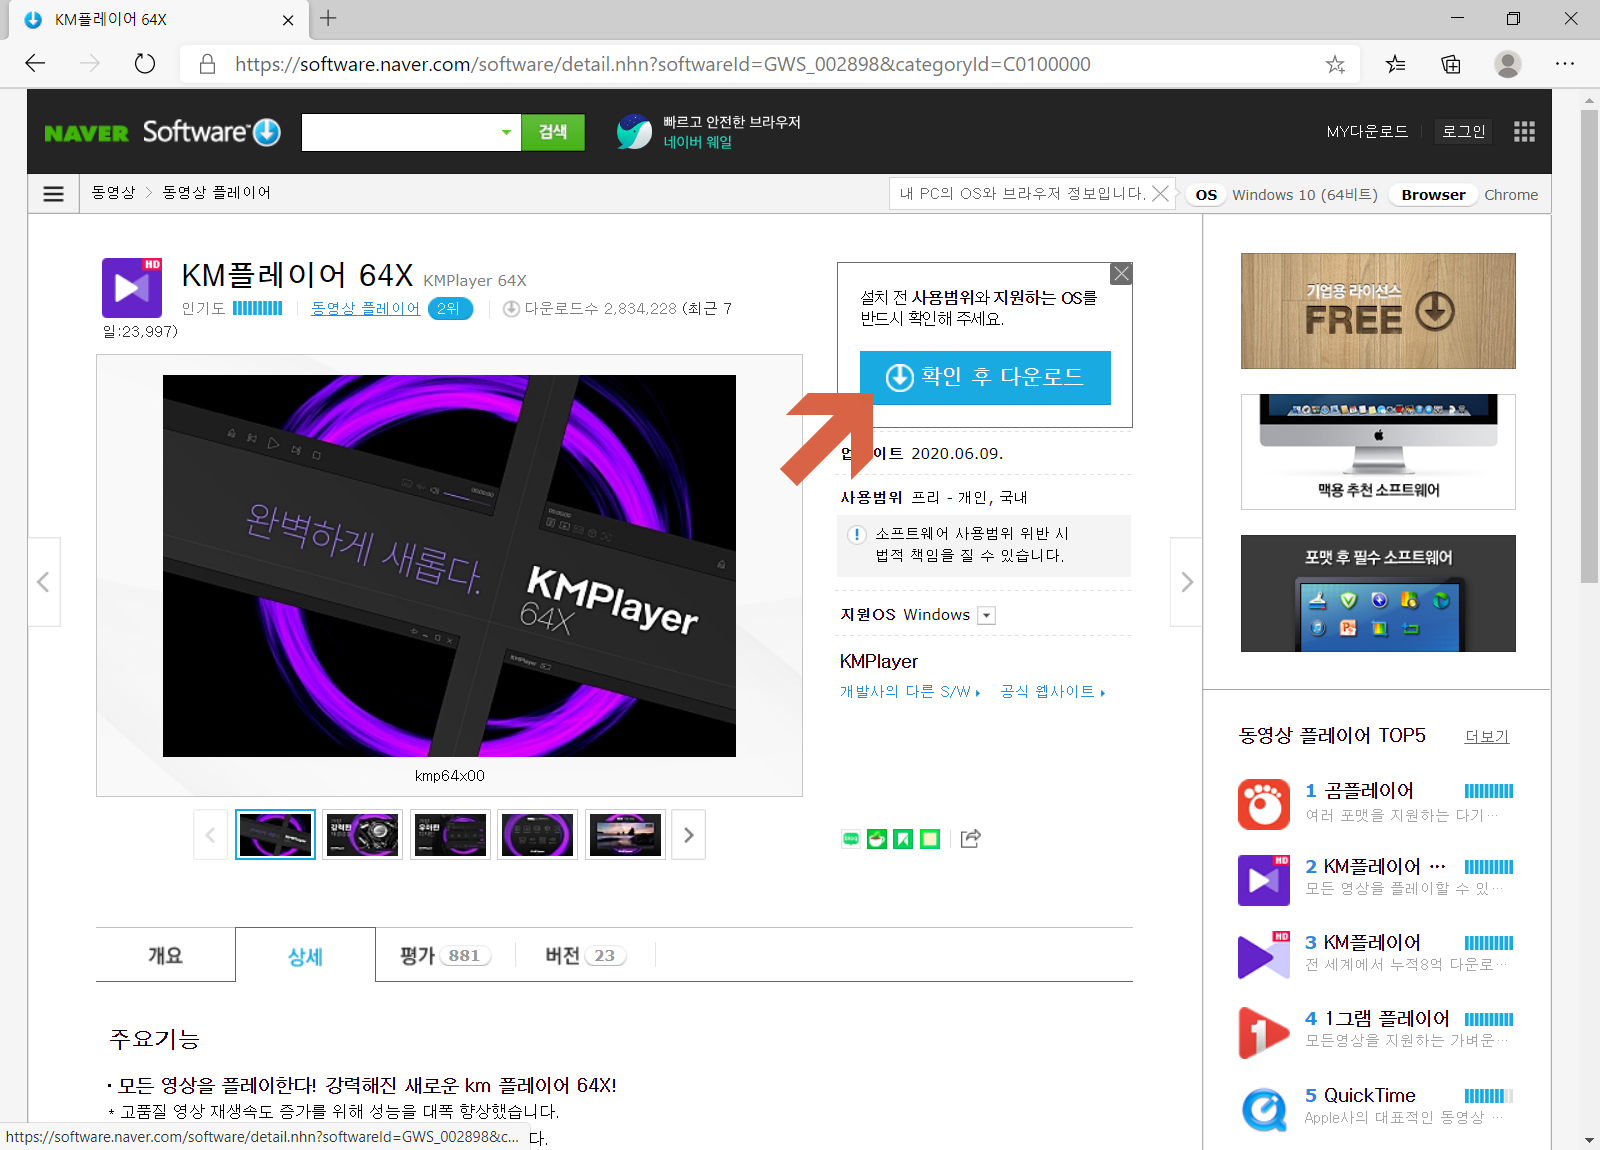
Task: Open the browser settings ellipsis menu
Action: pos(1565,64)
